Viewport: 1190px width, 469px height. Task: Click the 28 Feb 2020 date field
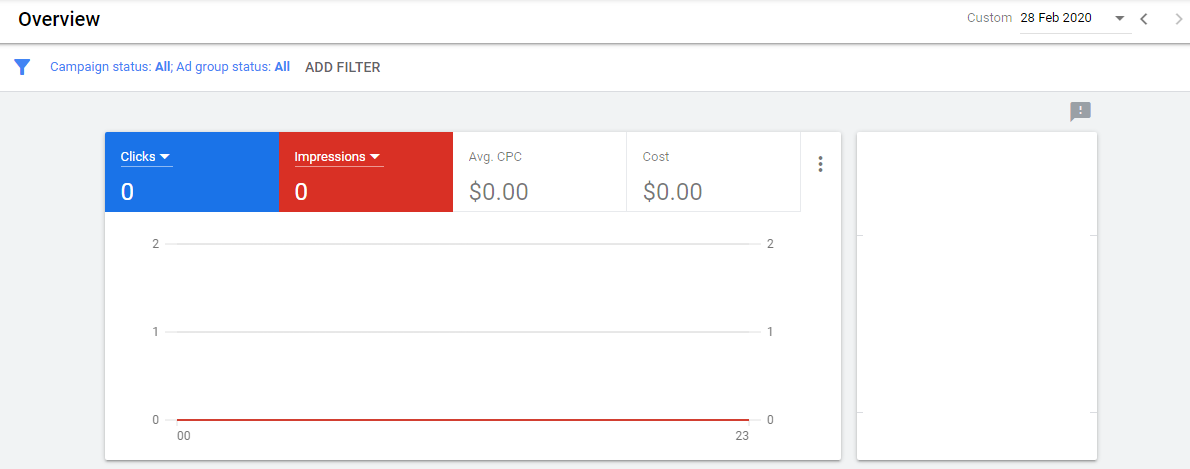click(1063, 18)
